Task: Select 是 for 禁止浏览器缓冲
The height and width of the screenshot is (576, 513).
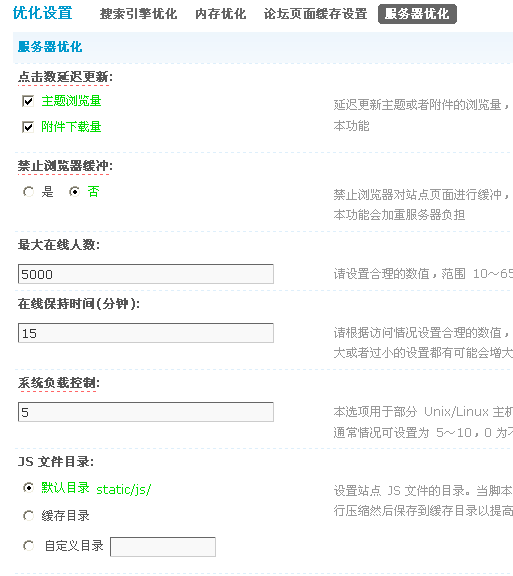Action: click(28, 192)
